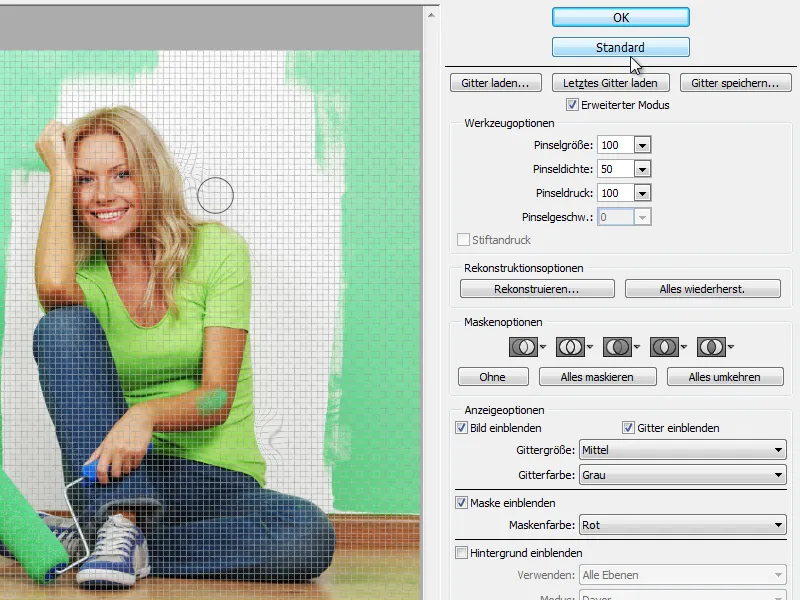Uncheck Bild einblenden

(x=461, y=428)
